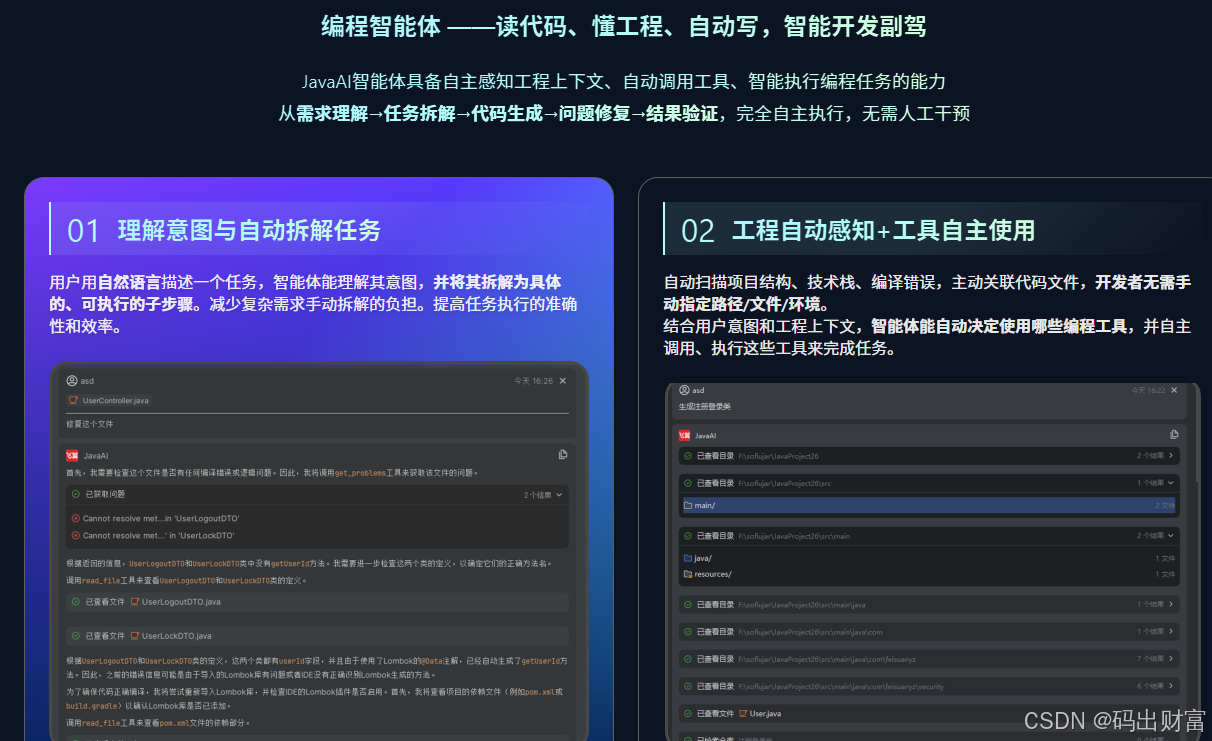Copy the JavaAI reply in the right panel
Screen dimensions: 1212x741
pos(1174,435)
